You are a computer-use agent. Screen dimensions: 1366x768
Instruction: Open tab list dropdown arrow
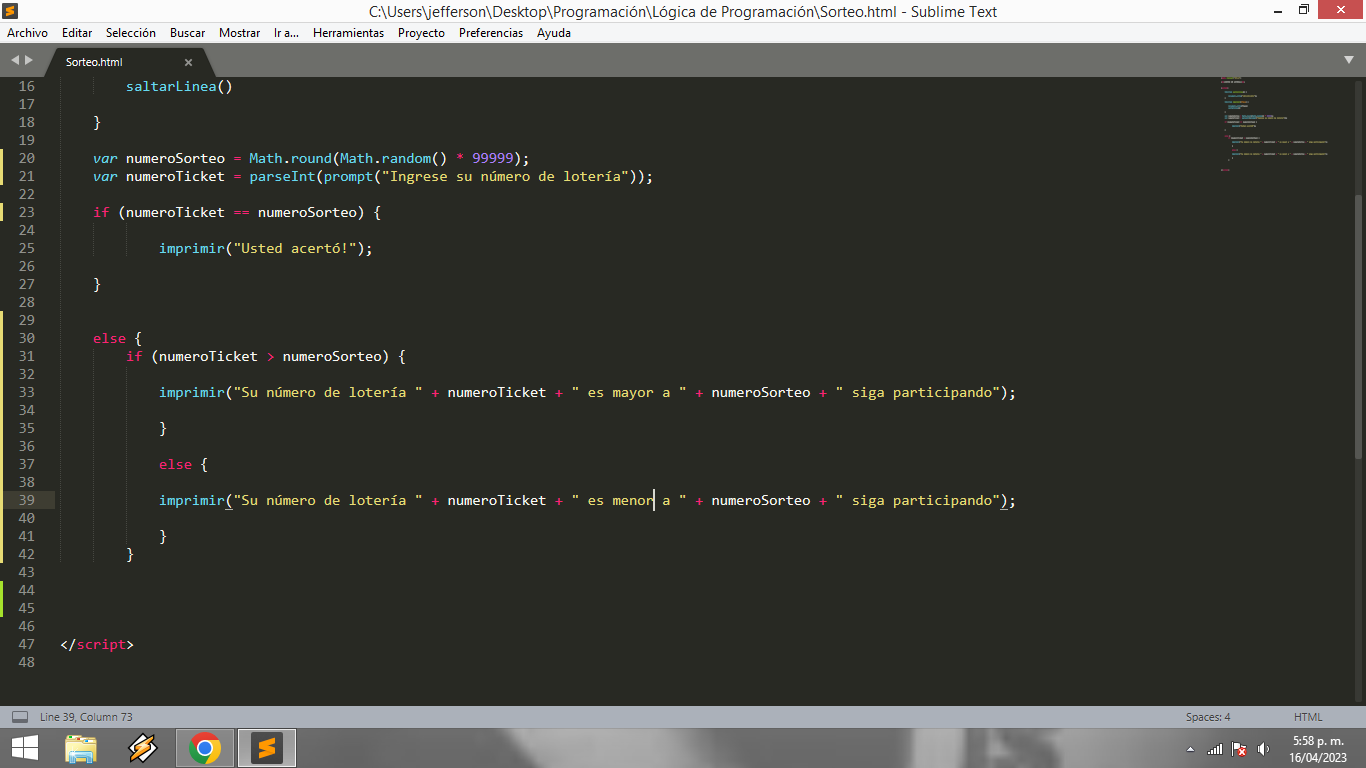tap(1350, 61)
